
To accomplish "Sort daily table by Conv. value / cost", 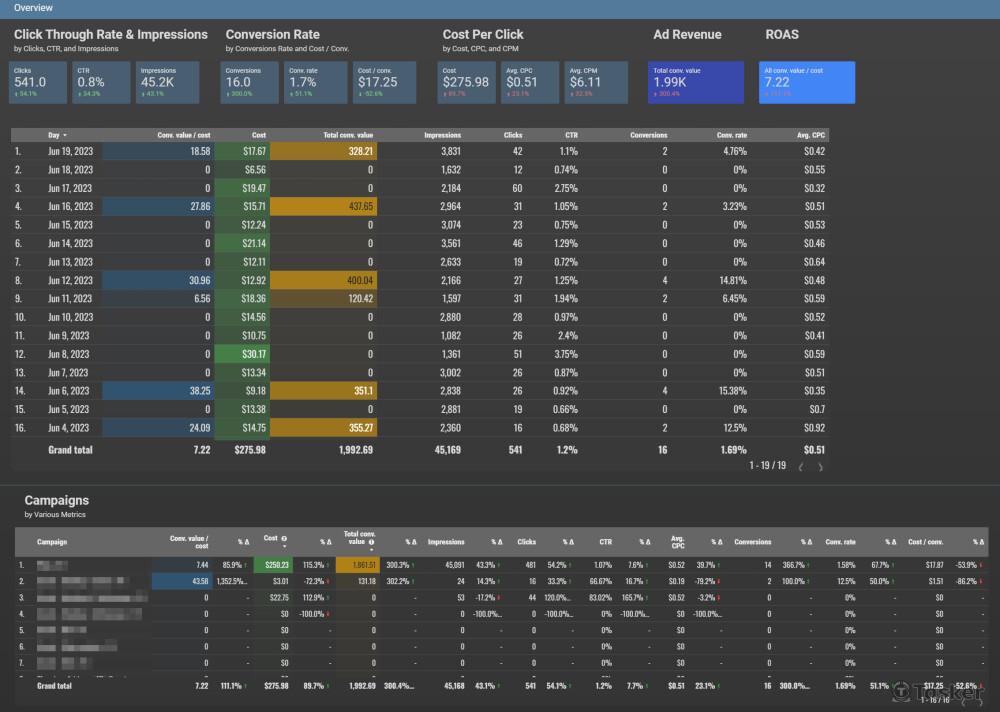I will click(x=184, y=135).
